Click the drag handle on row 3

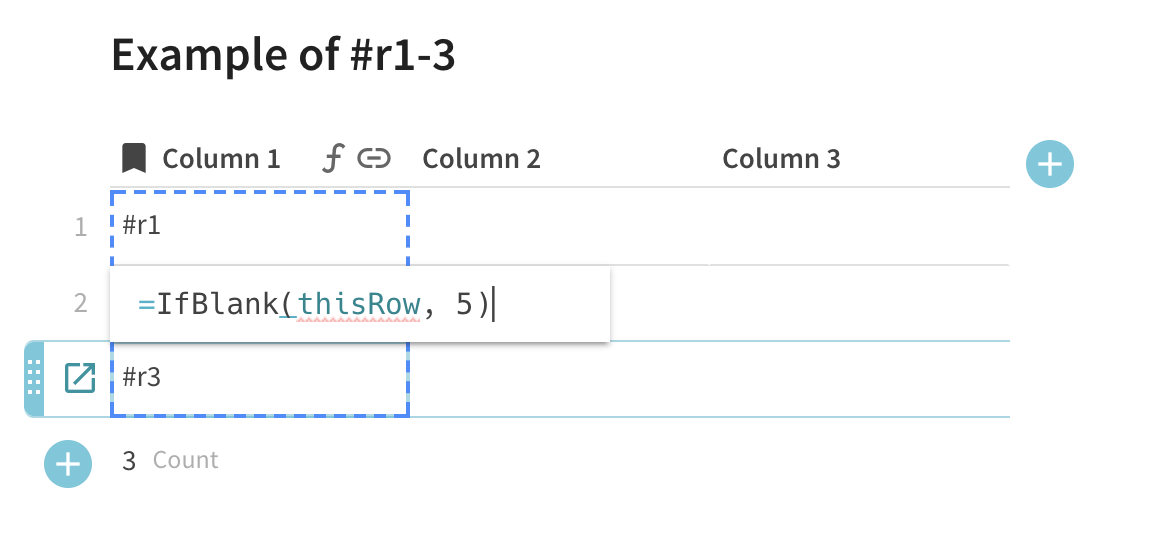[34, 379]
